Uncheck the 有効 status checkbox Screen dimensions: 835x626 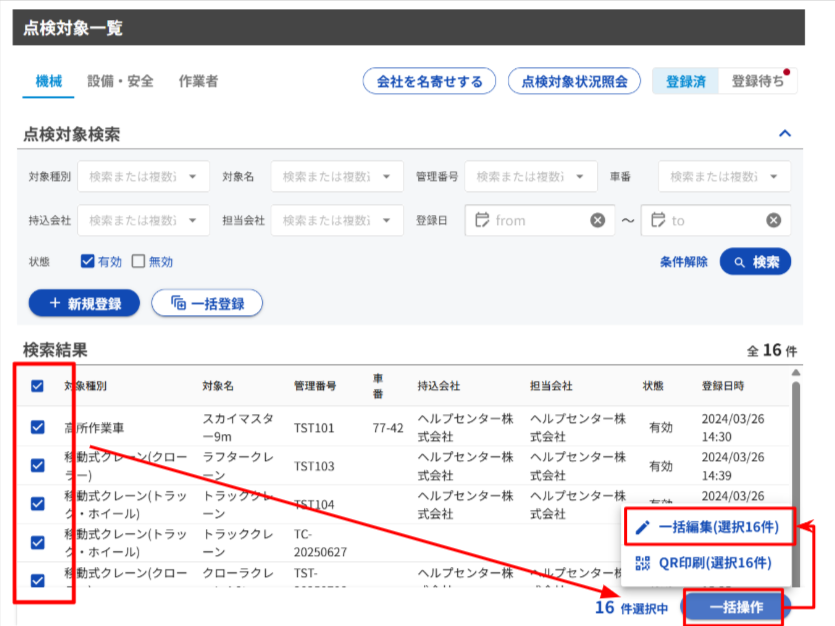point(88,262)
